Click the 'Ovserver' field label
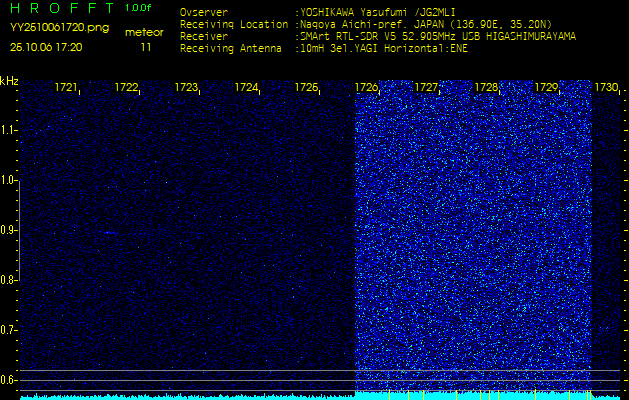 pyautogui.click(x=204, y=12)
